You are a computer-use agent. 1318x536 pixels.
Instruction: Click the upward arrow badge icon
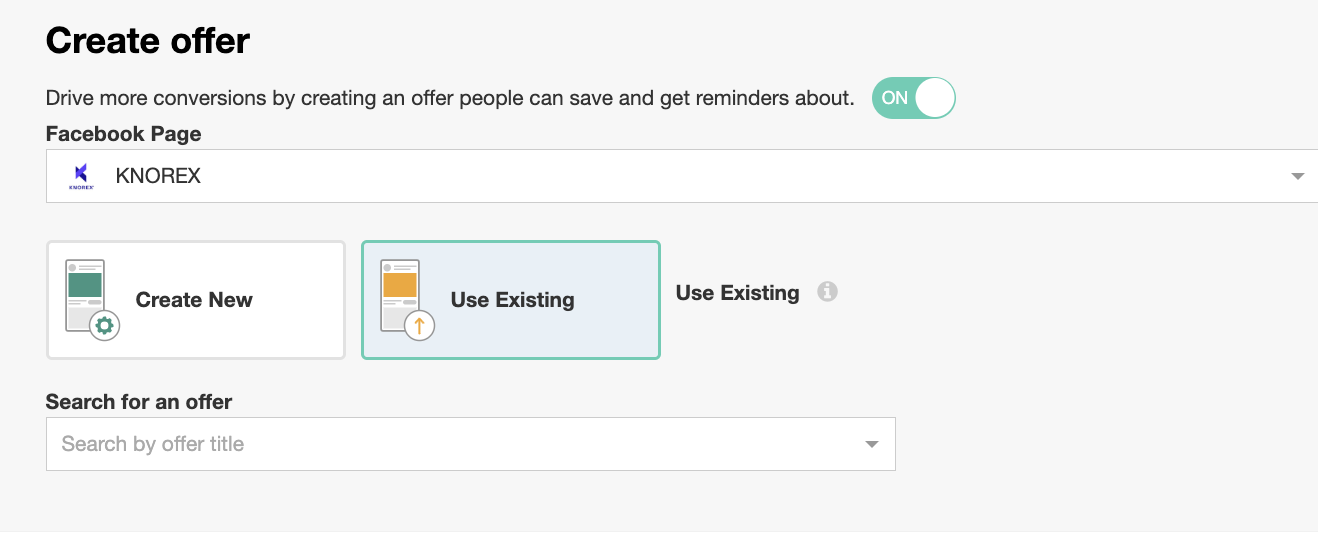(419, 326)
